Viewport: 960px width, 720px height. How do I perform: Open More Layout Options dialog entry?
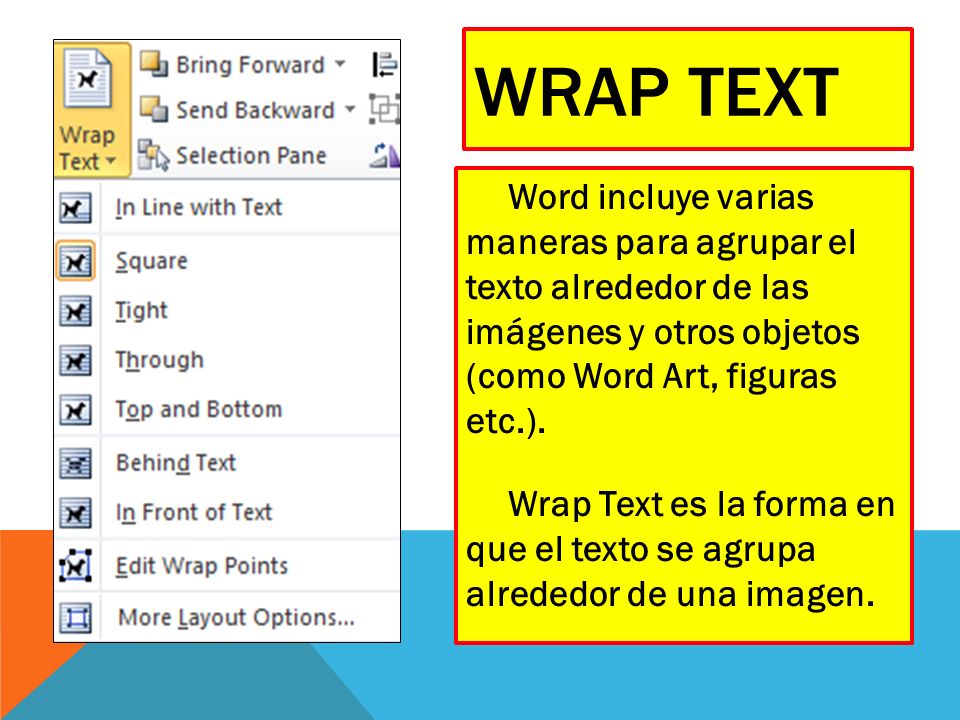236,618
